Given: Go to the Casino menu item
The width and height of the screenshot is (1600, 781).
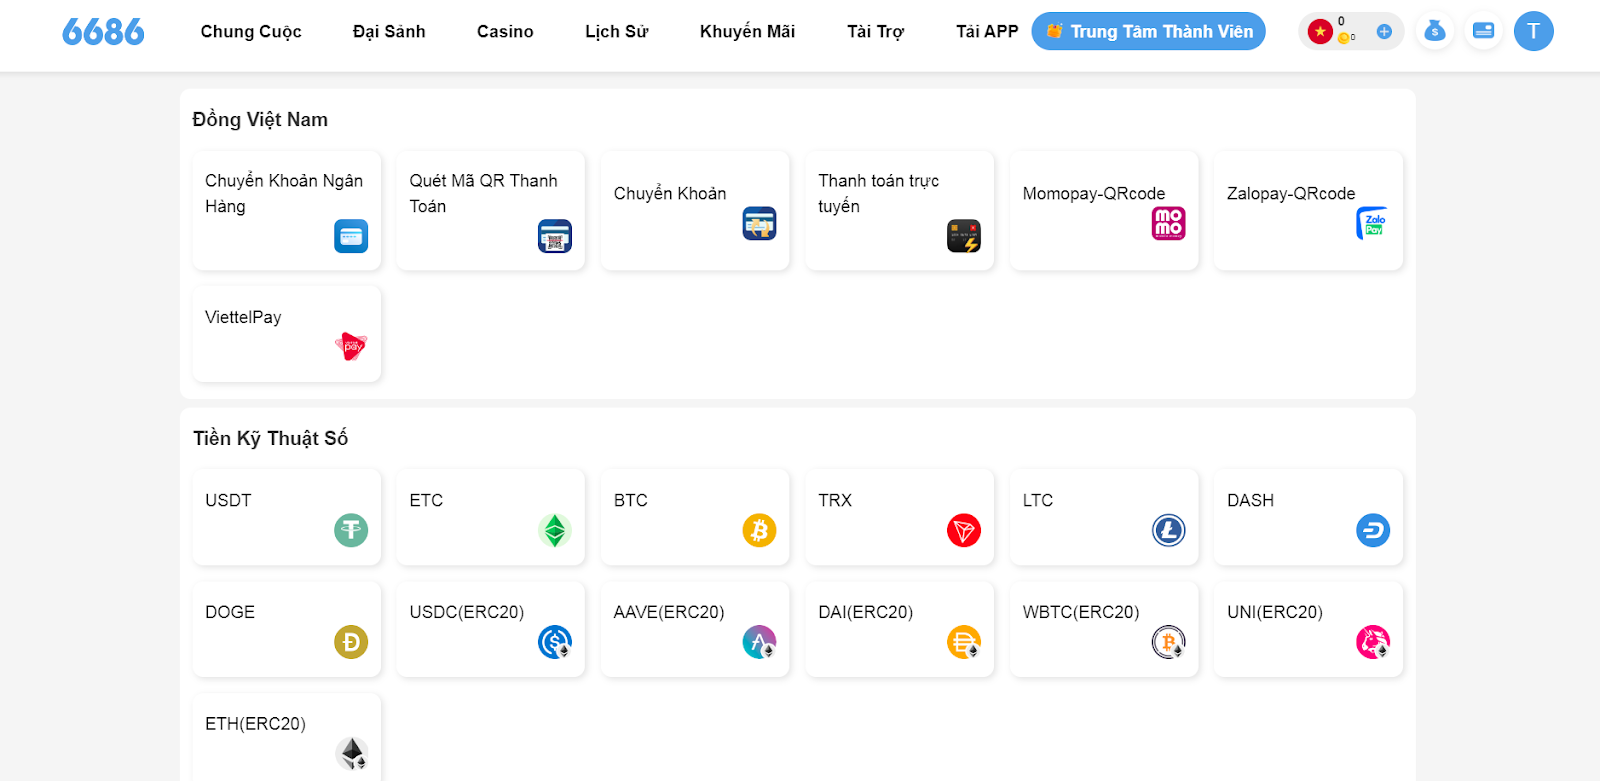Looking at the screenshot, I should 505,32.
